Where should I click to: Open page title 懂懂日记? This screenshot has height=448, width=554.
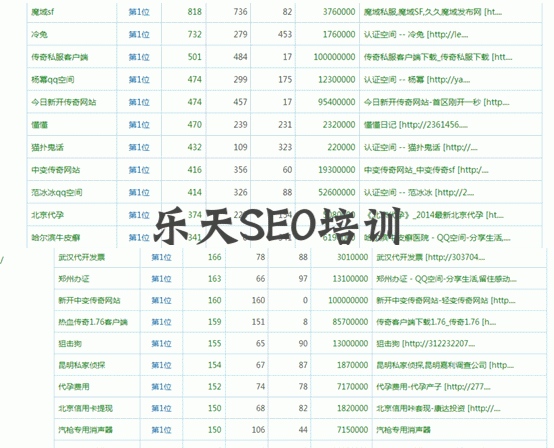click(x=380, y=125)
